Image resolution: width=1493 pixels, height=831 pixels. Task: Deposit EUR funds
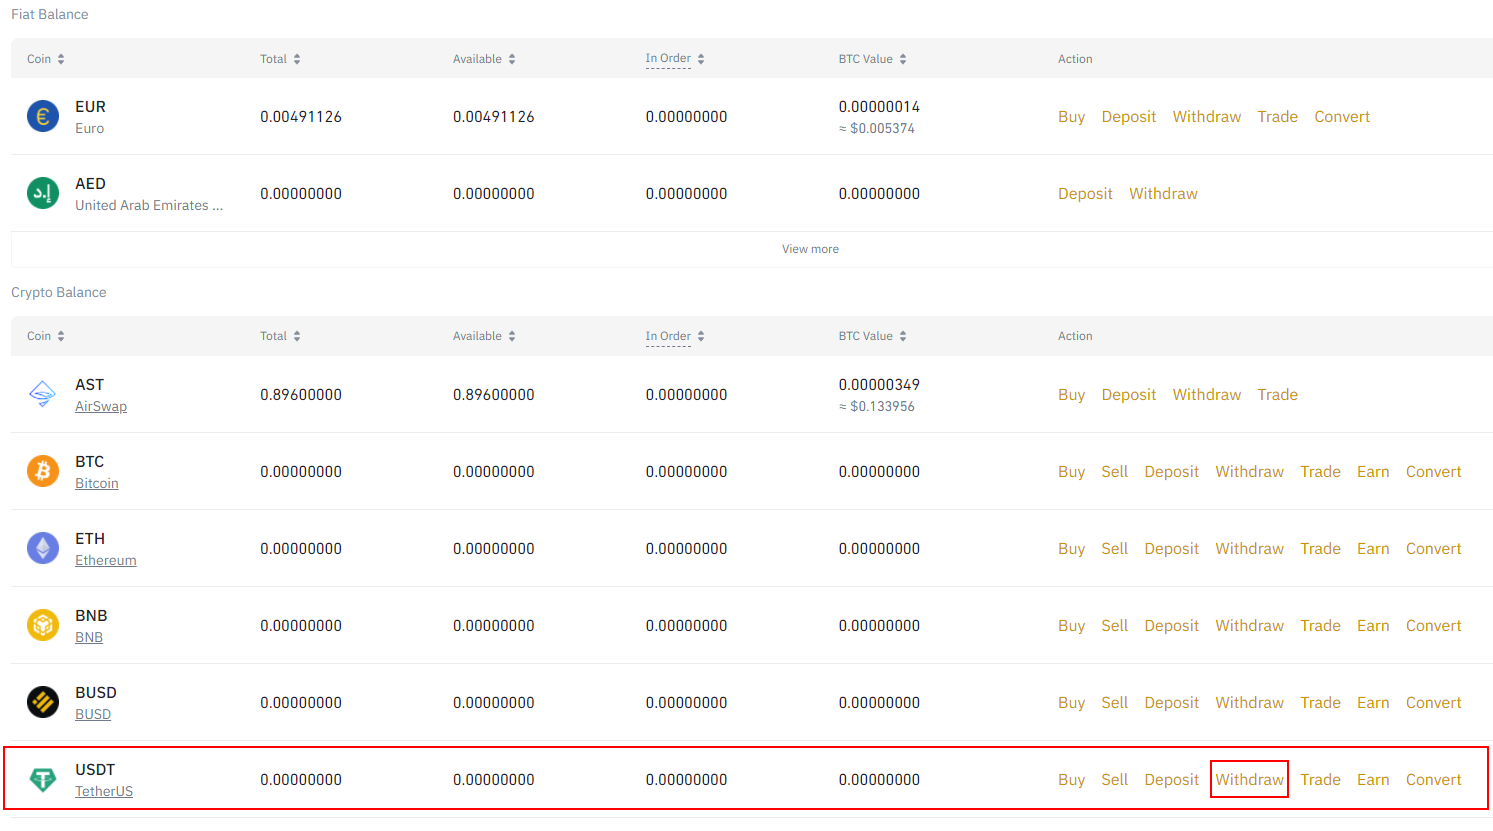tap(1129, 117)
